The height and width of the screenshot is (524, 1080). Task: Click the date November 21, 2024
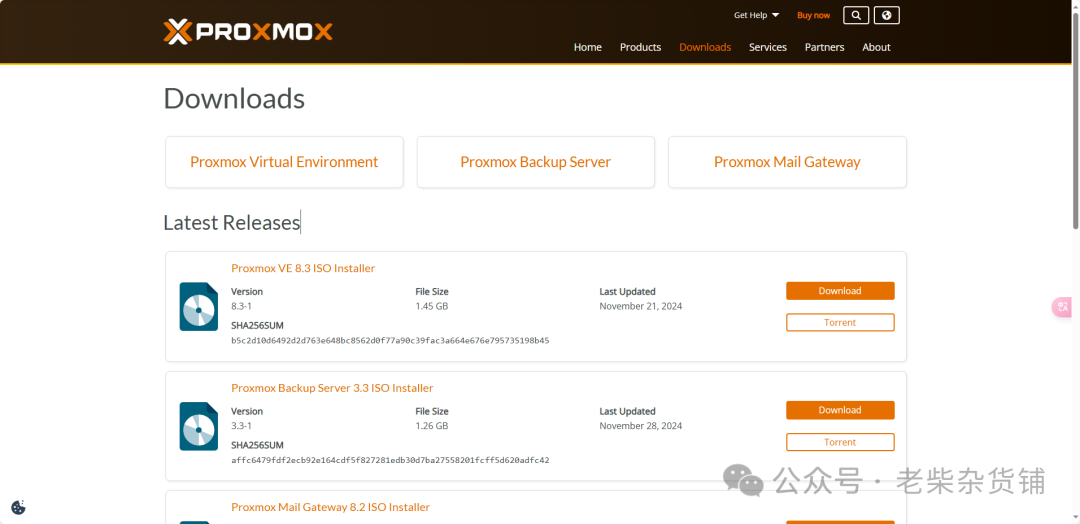pos(641,306)
